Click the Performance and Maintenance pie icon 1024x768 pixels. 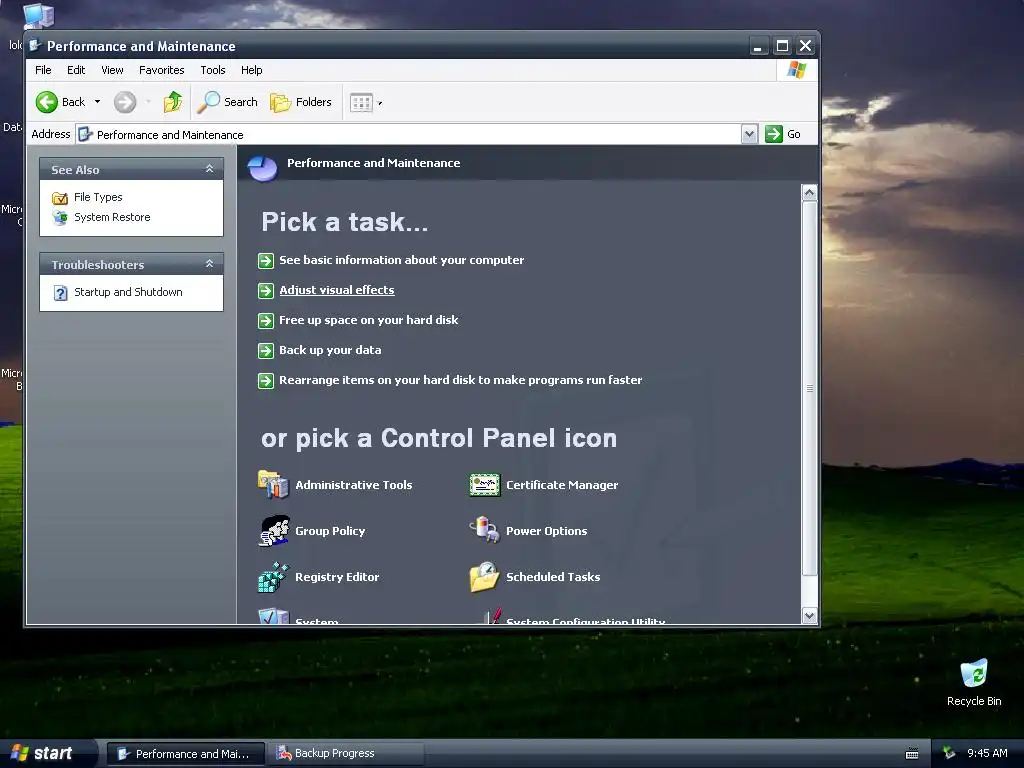point(263,168)
